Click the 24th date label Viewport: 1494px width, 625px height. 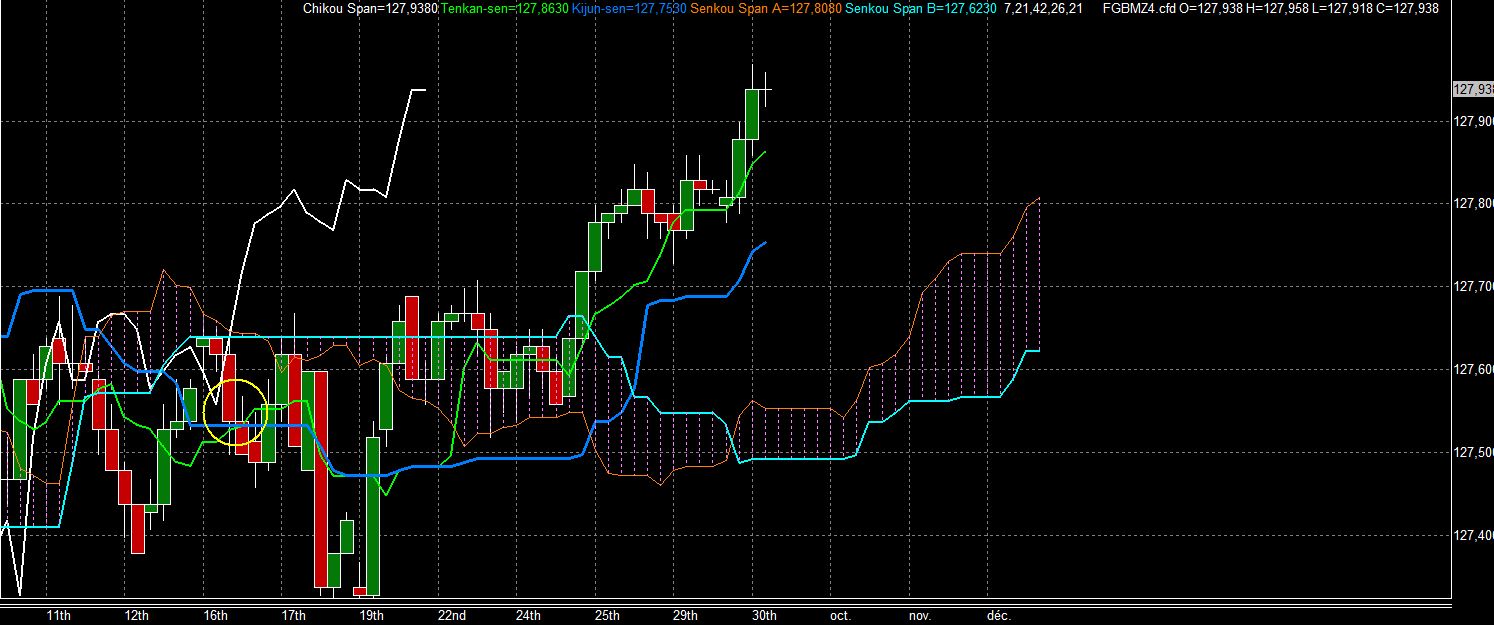[x=528, y=615]
